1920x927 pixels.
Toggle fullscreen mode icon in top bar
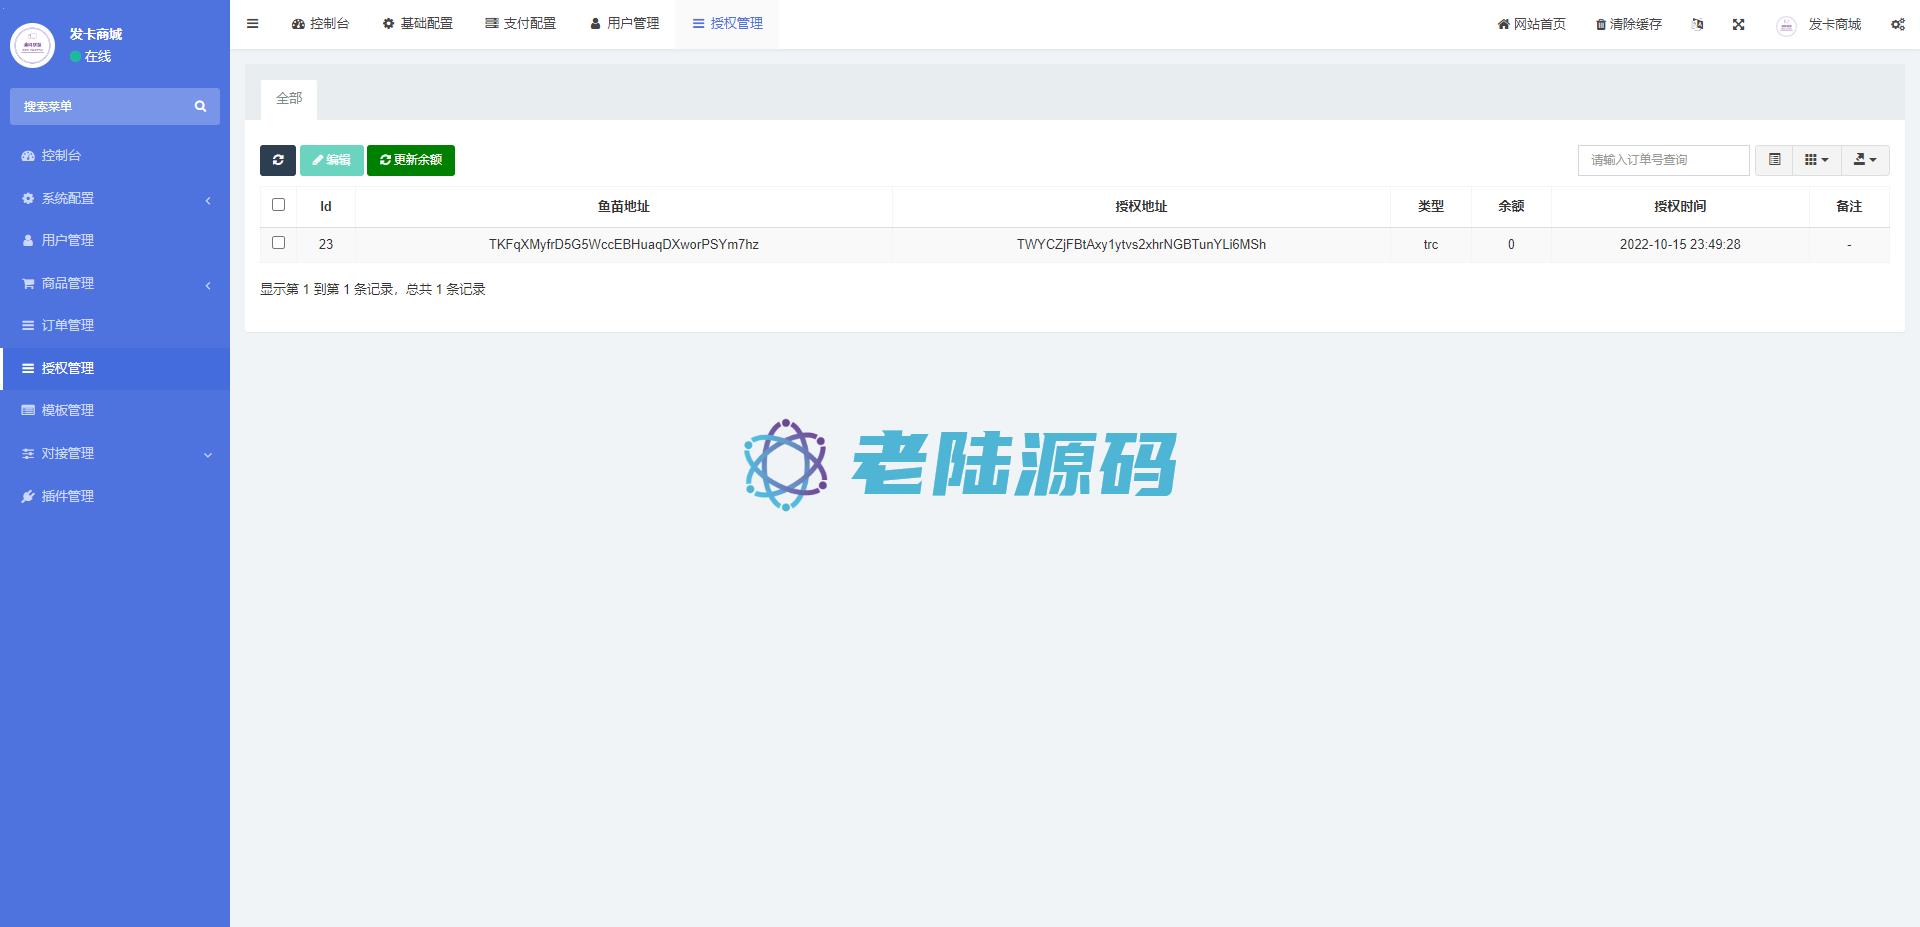coord(1738,24)
